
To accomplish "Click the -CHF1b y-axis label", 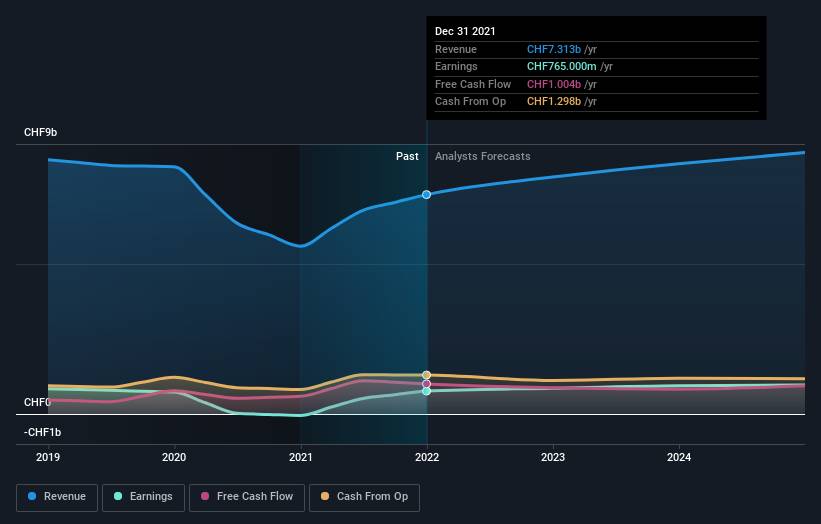I will tap(43, 432).
